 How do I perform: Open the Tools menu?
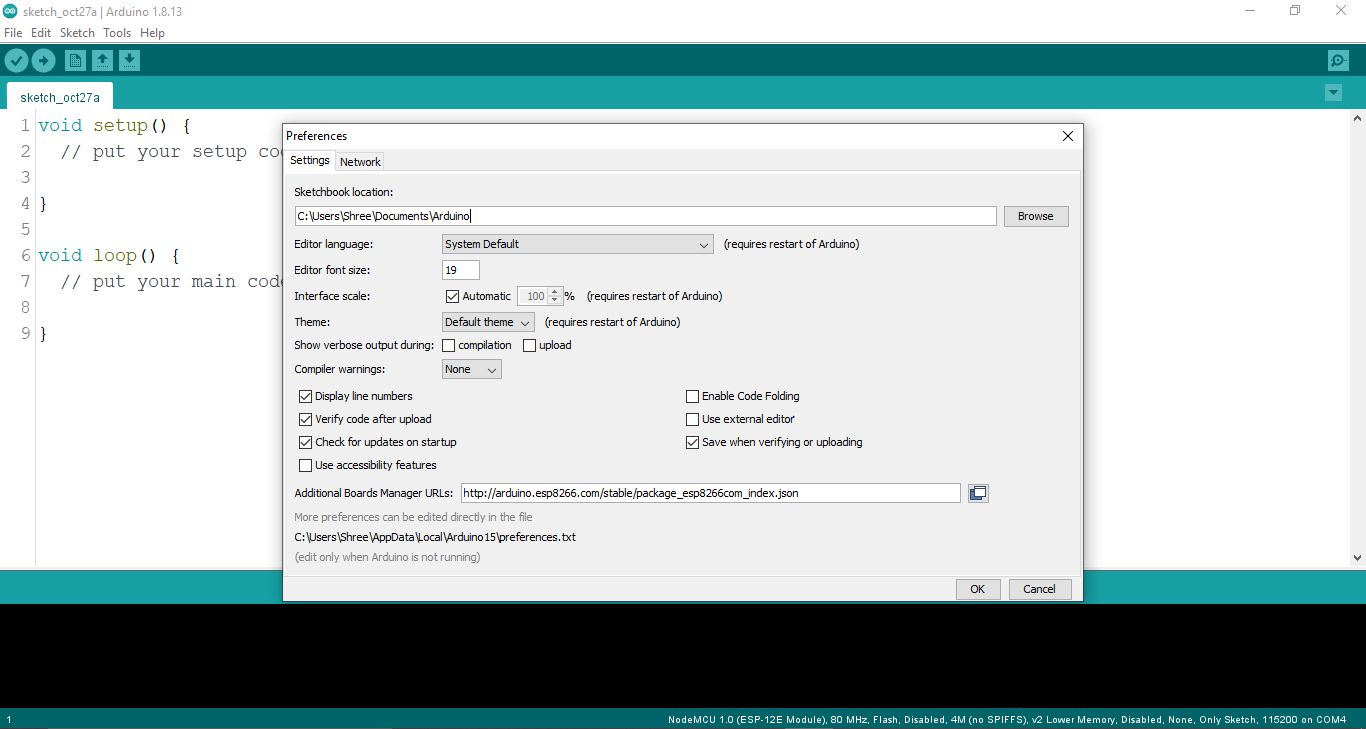[x=117, y=33]
